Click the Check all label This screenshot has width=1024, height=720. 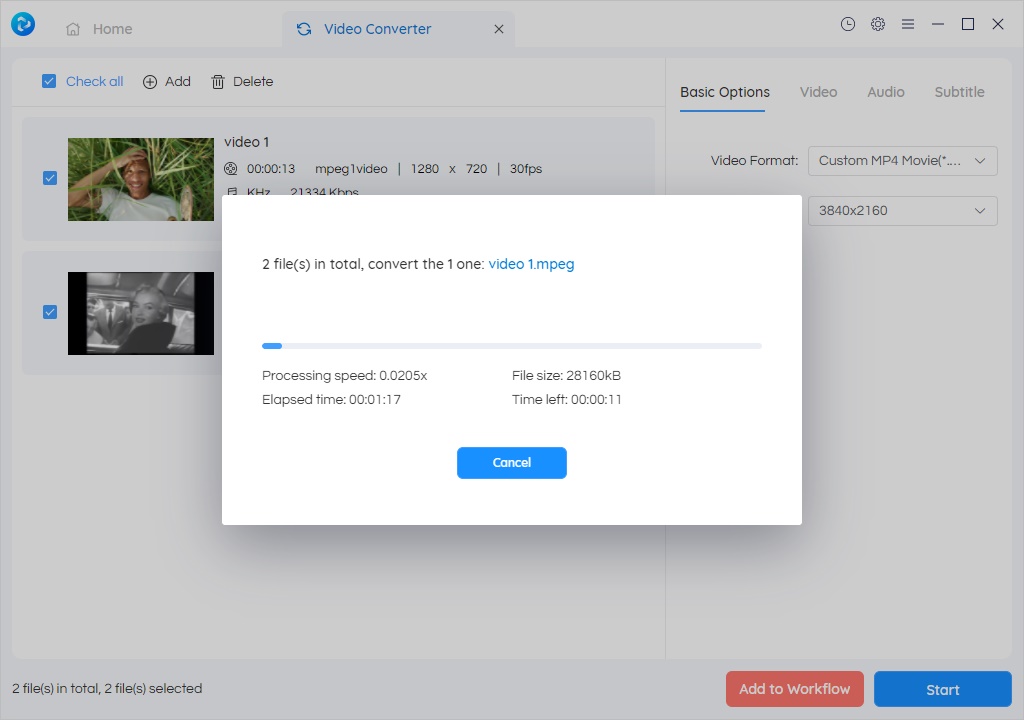(95, 82)
